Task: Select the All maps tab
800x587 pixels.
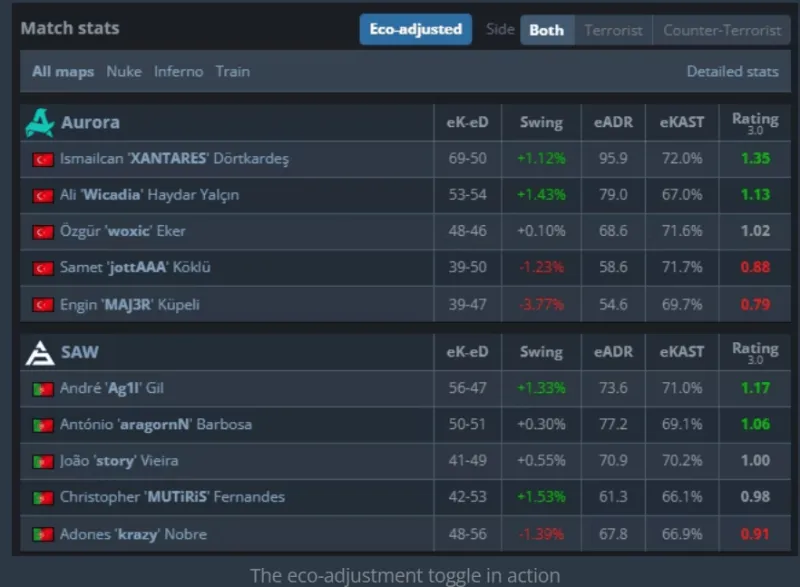Action: tap(62, 72)
